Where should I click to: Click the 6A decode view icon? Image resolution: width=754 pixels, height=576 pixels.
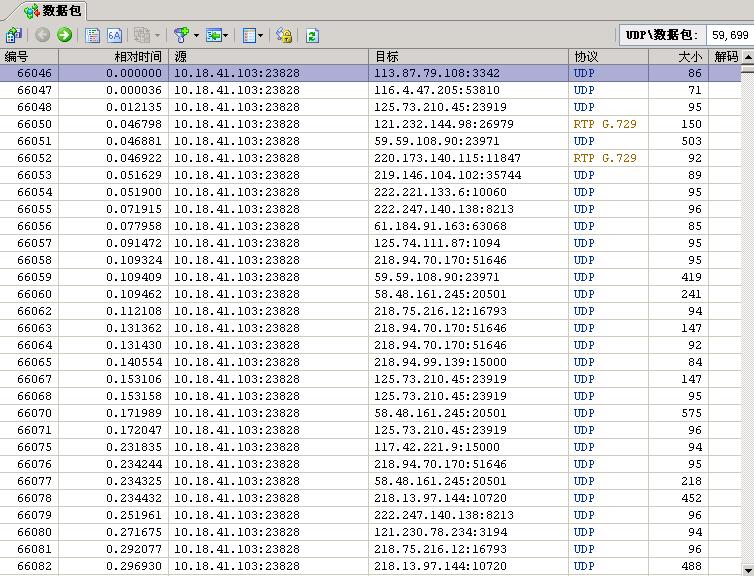coord(114,35)
